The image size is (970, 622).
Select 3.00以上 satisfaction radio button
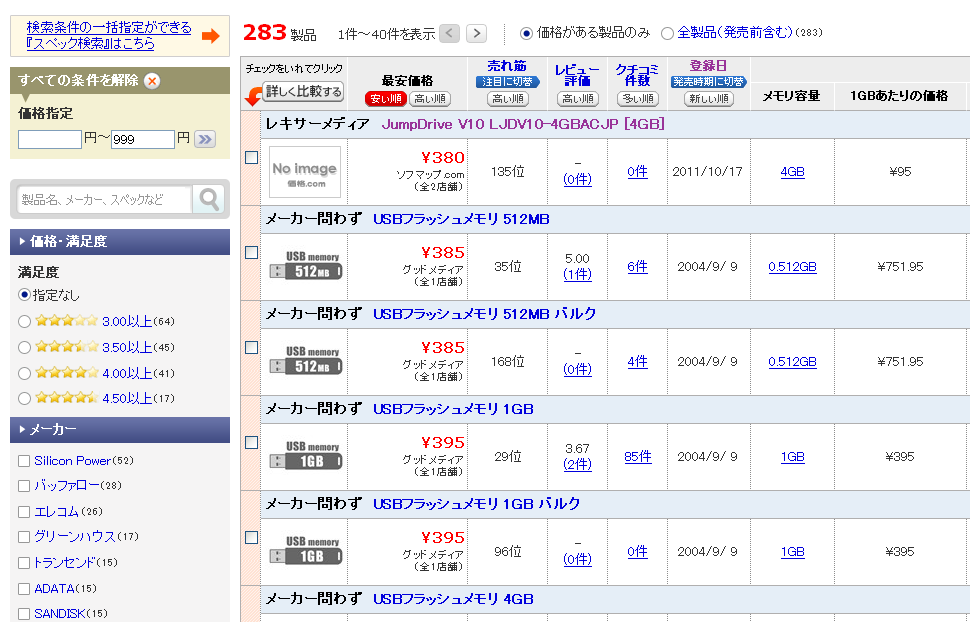coord(24,321)
